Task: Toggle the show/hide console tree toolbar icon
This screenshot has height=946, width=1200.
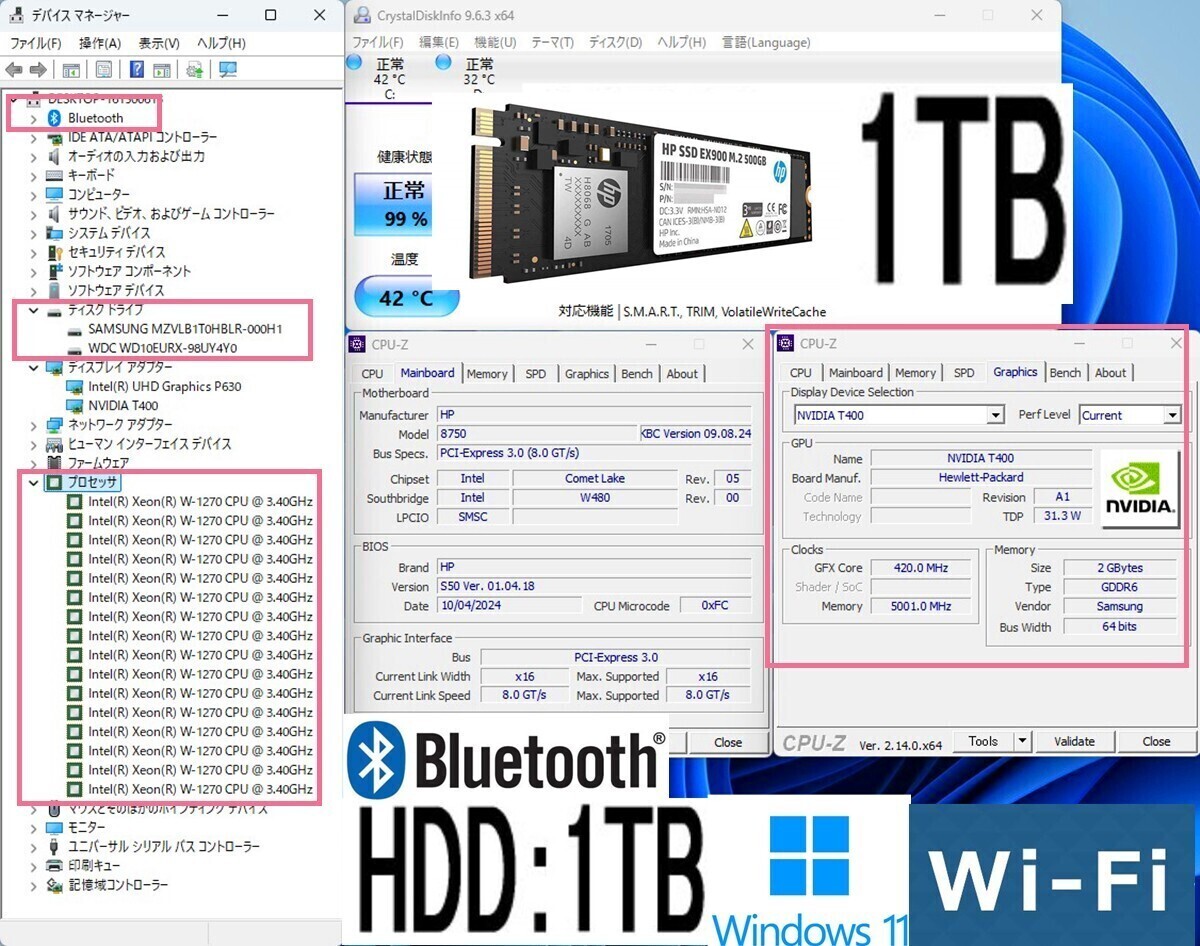Action: 71,70
